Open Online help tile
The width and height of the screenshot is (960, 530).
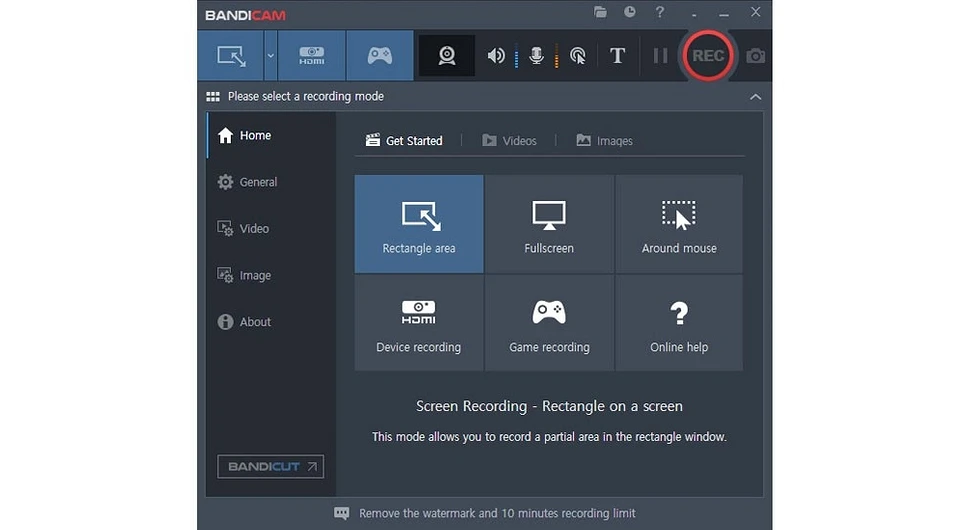coord(679,324)
